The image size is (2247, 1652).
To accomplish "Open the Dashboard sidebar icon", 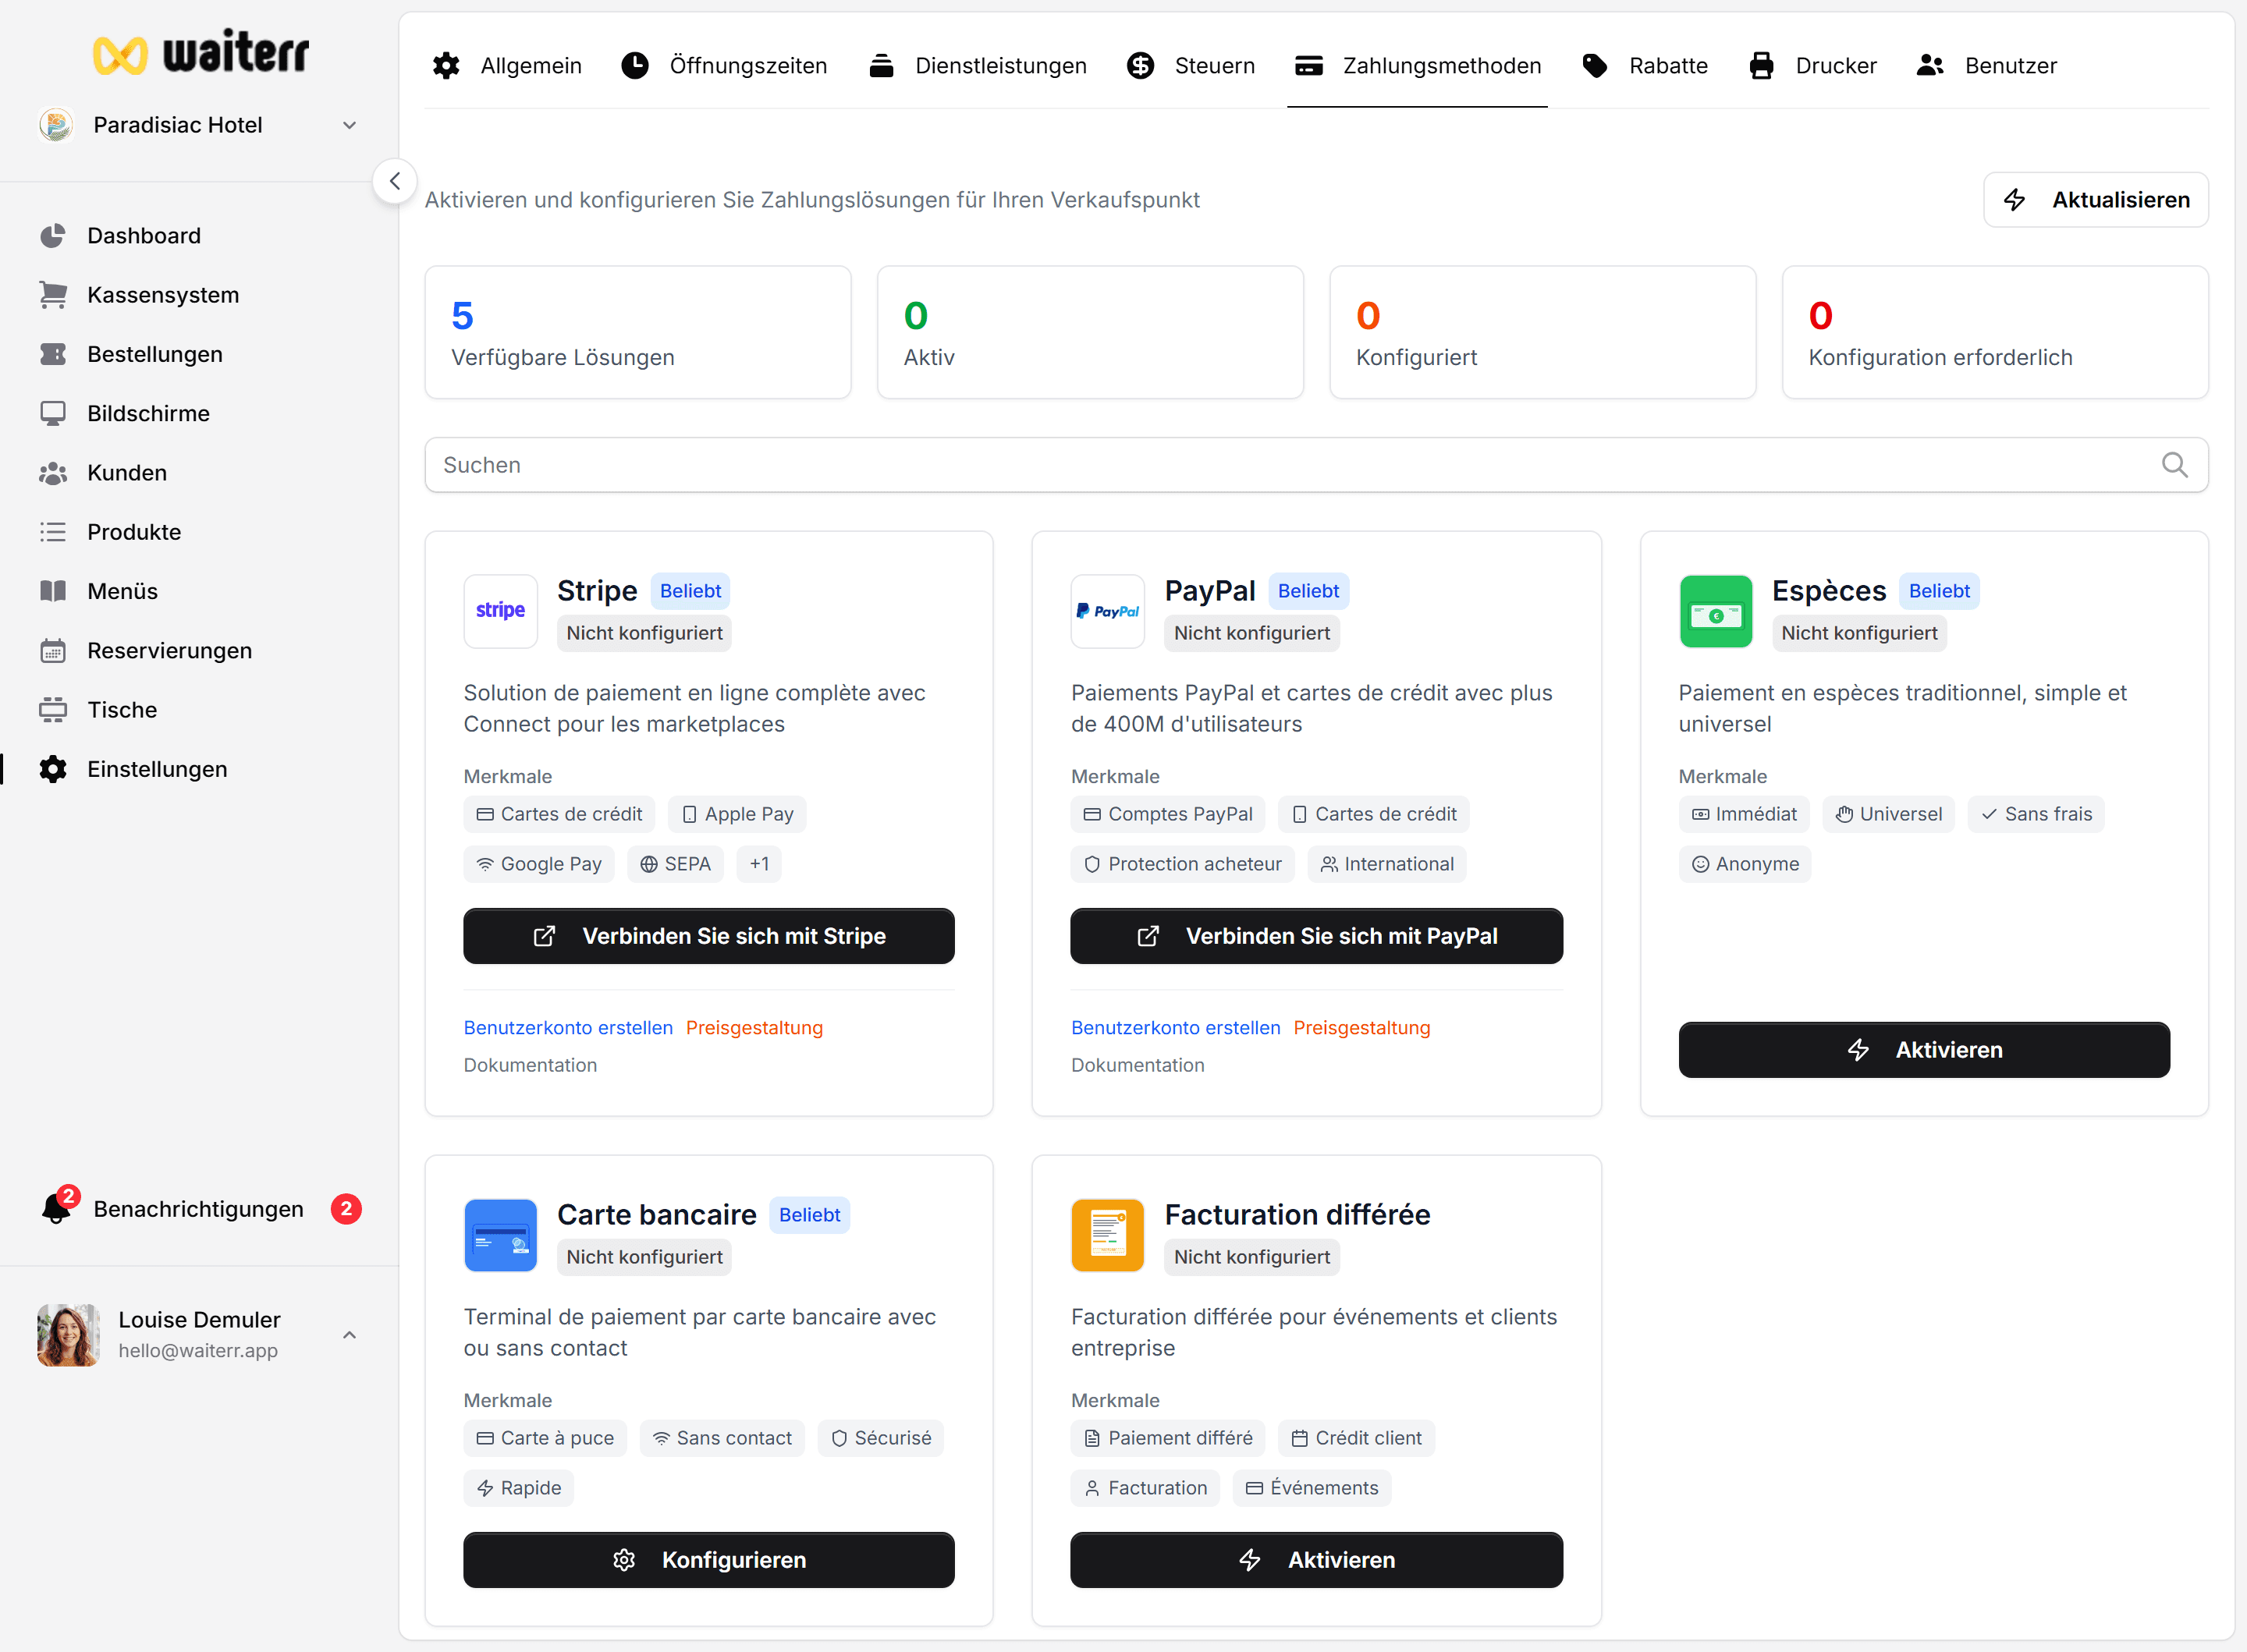I will (53, 236).
